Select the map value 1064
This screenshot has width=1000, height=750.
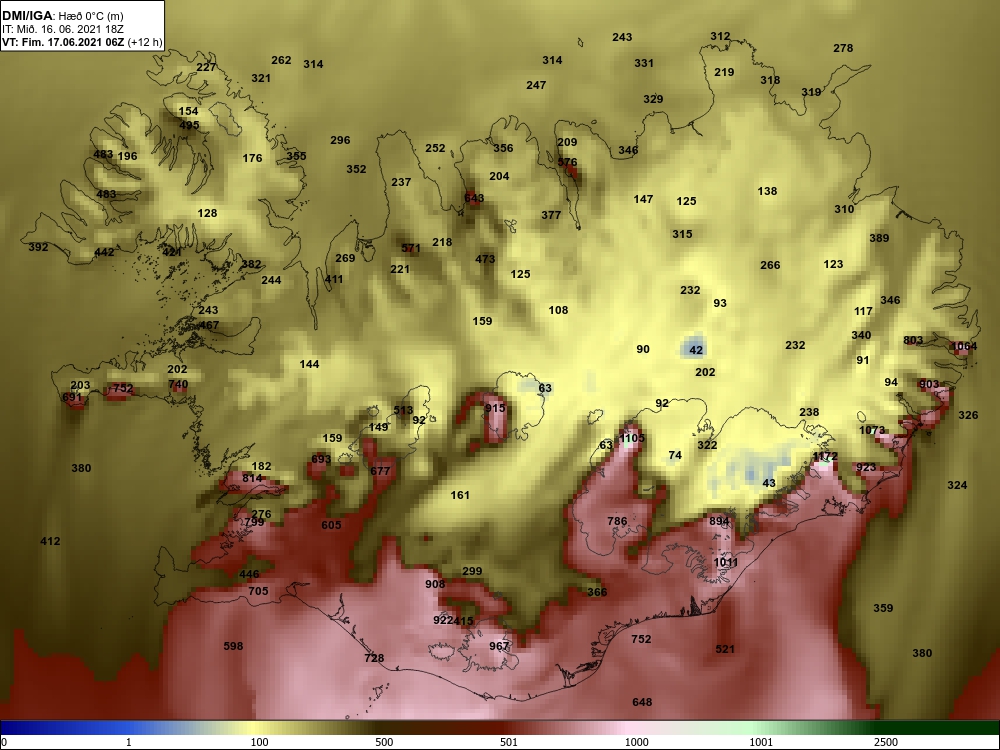tap(964, 346)
